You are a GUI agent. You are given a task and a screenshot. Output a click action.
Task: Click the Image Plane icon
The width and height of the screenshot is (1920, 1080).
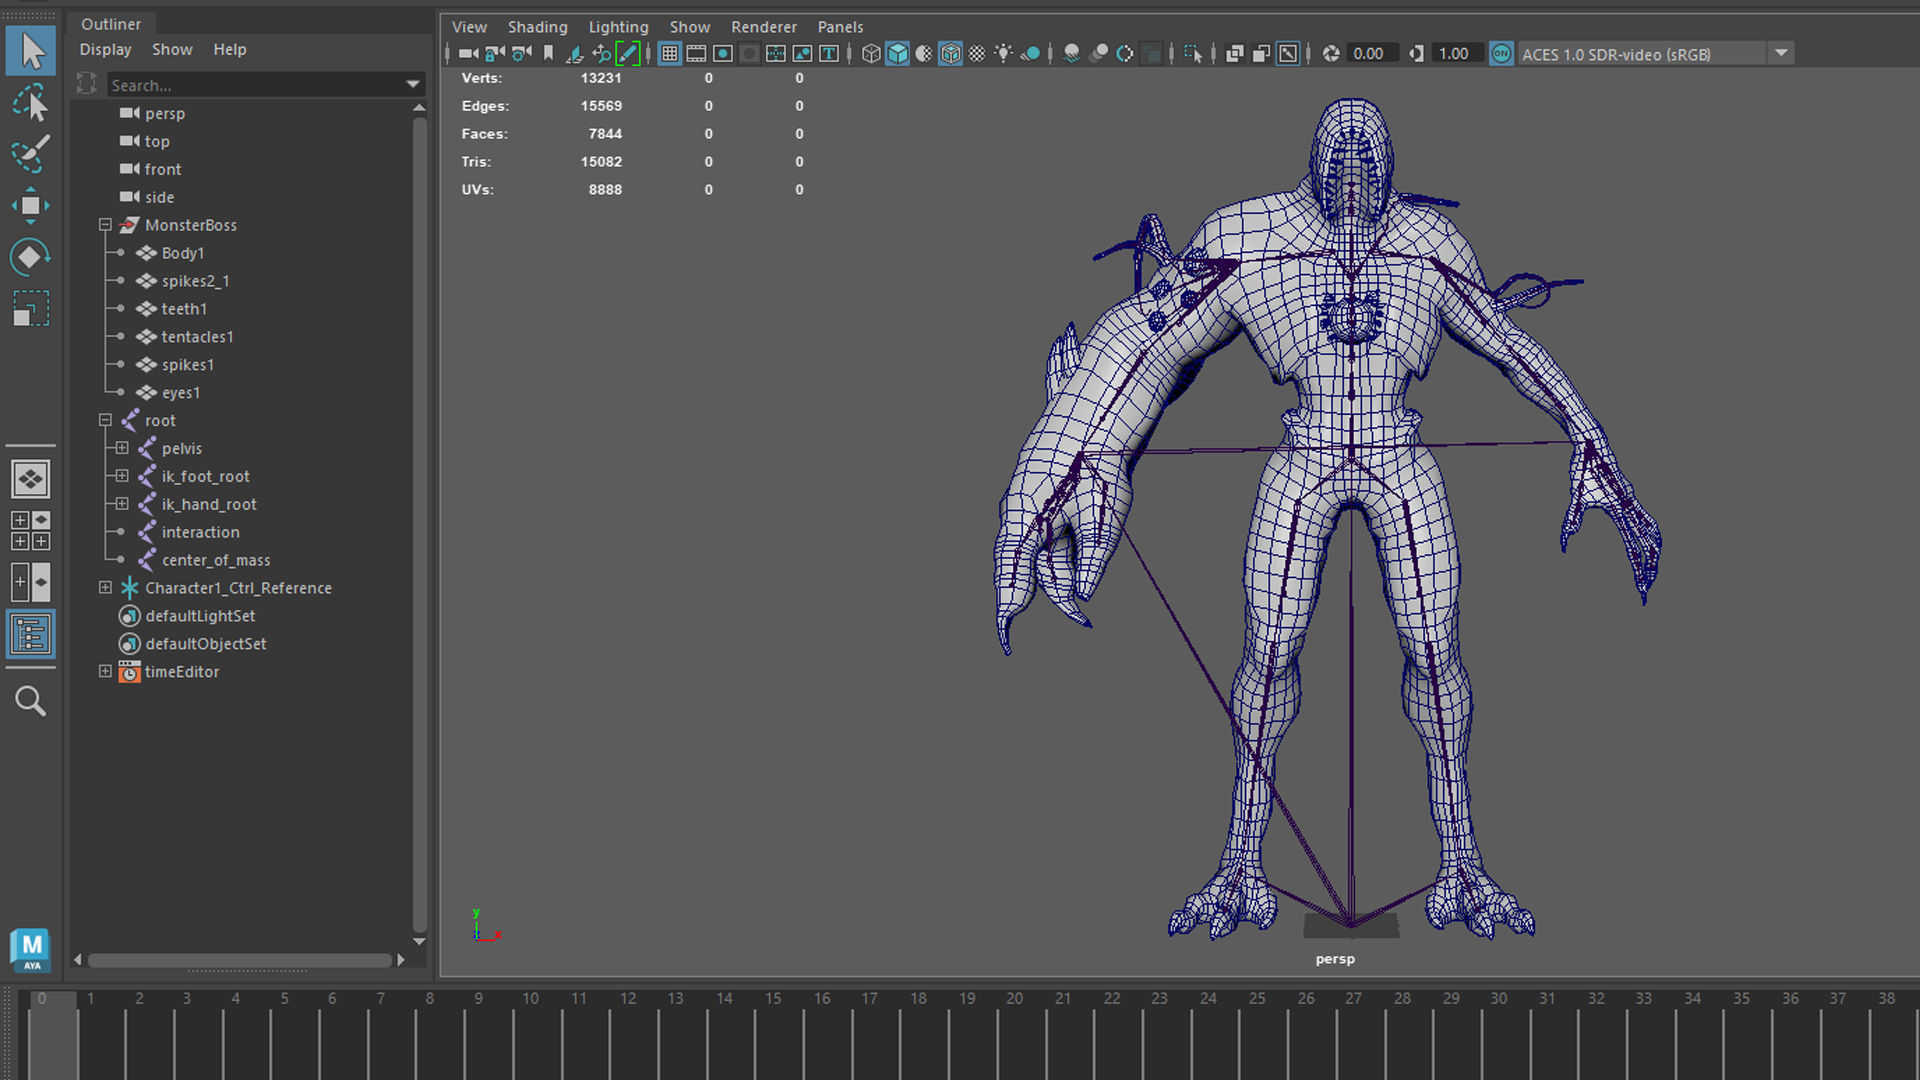tap(575, 54)
